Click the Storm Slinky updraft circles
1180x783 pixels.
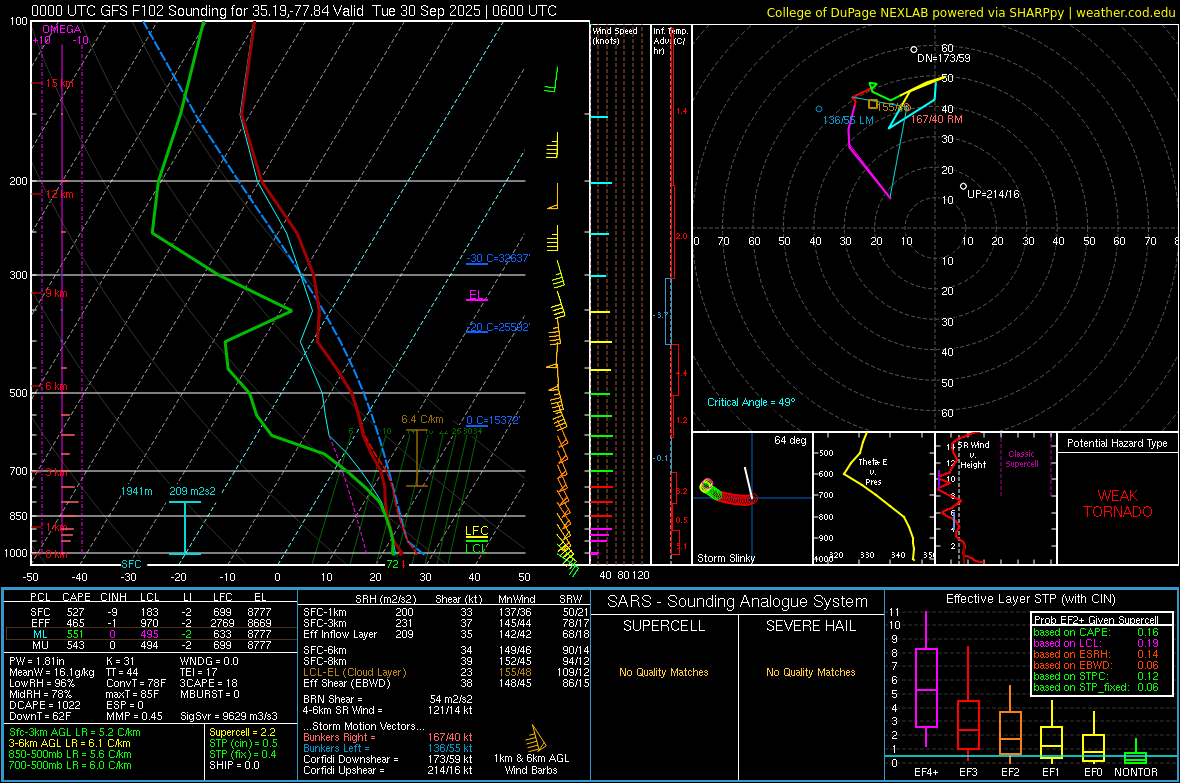728,492
